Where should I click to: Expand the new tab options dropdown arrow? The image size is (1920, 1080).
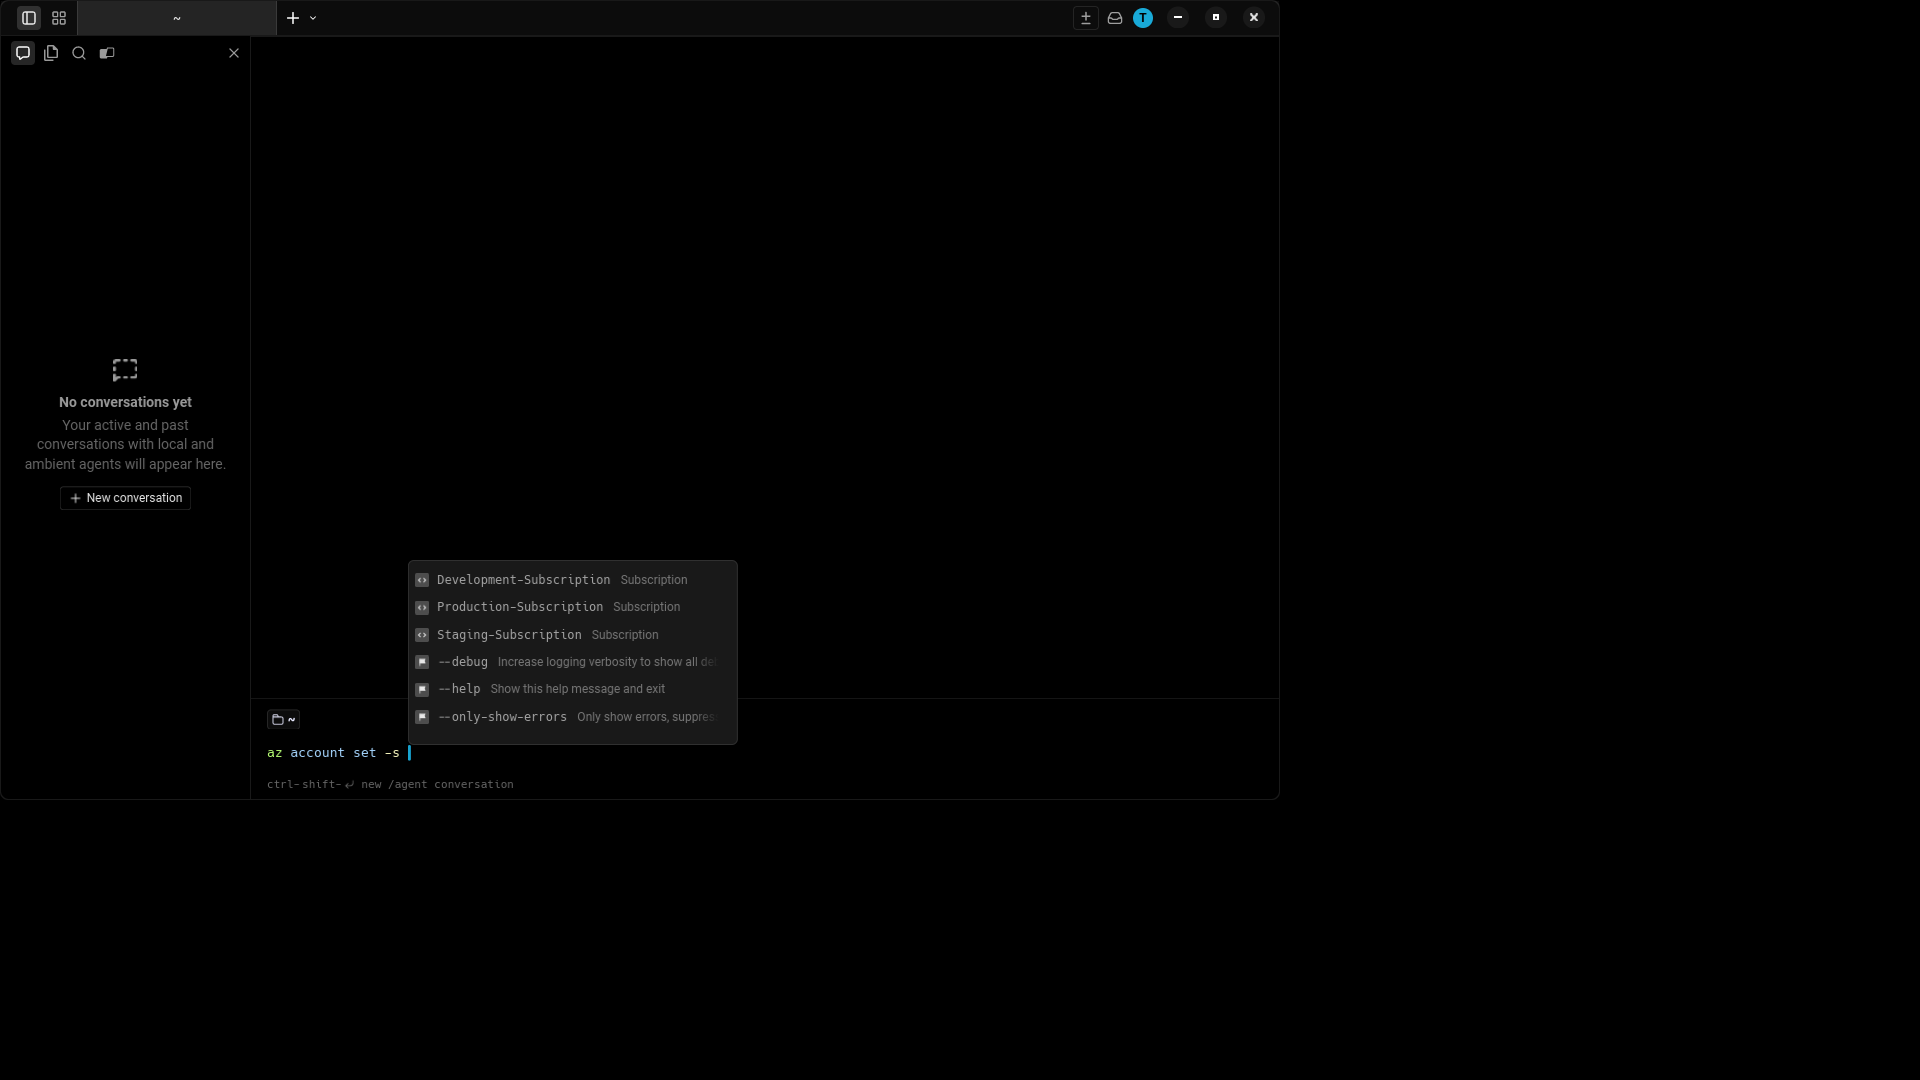pos(313,18)
